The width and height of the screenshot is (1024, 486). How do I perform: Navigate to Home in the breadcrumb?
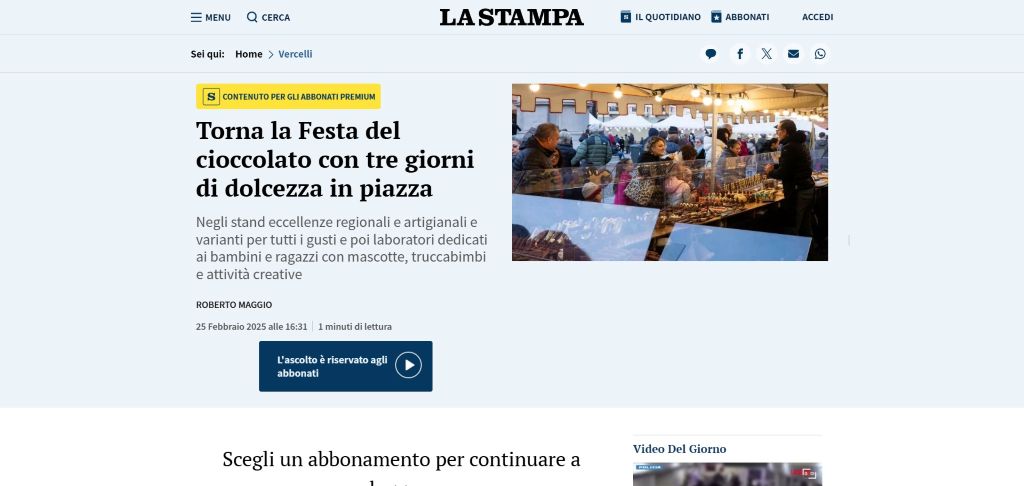coord(249,54)
